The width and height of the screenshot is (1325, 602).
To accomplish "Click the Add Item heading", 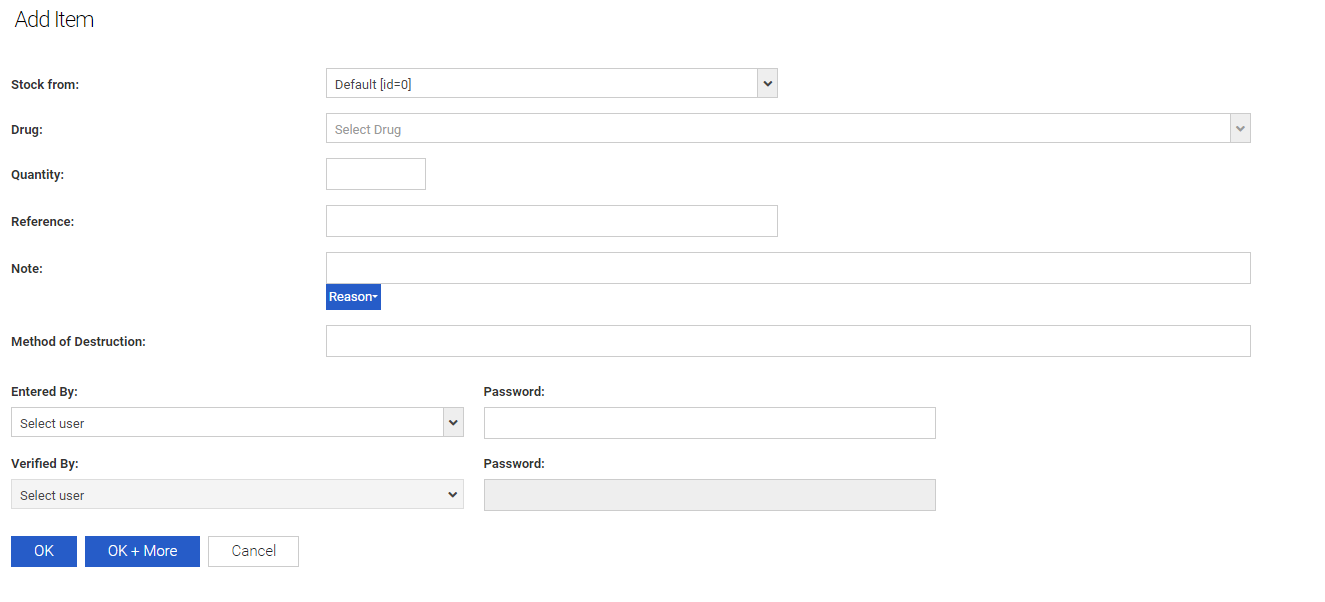I will [54, 20].
